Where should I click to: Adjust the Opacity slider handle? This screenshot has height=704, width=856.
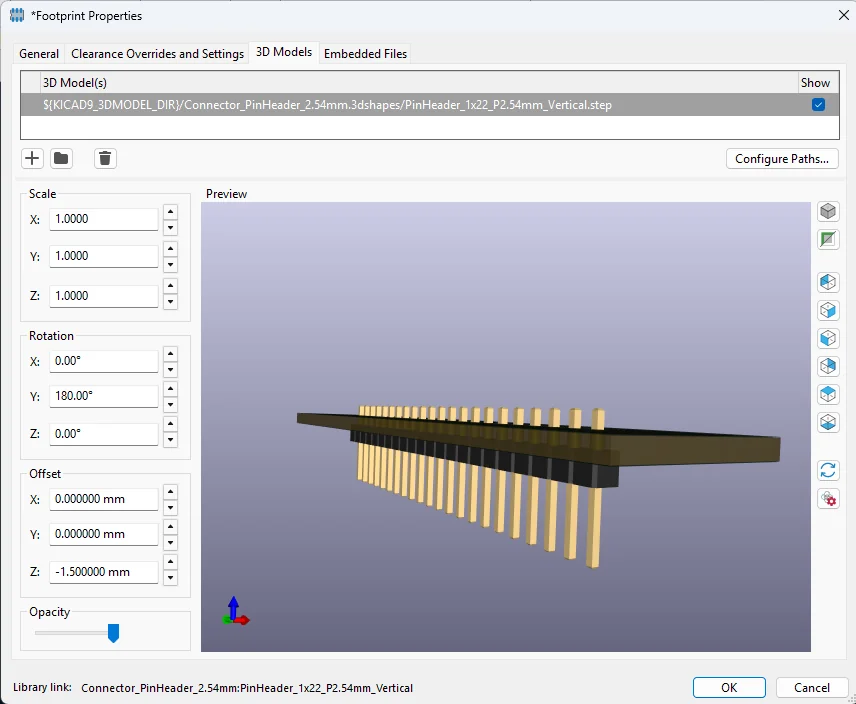click(x=114, y=633)
